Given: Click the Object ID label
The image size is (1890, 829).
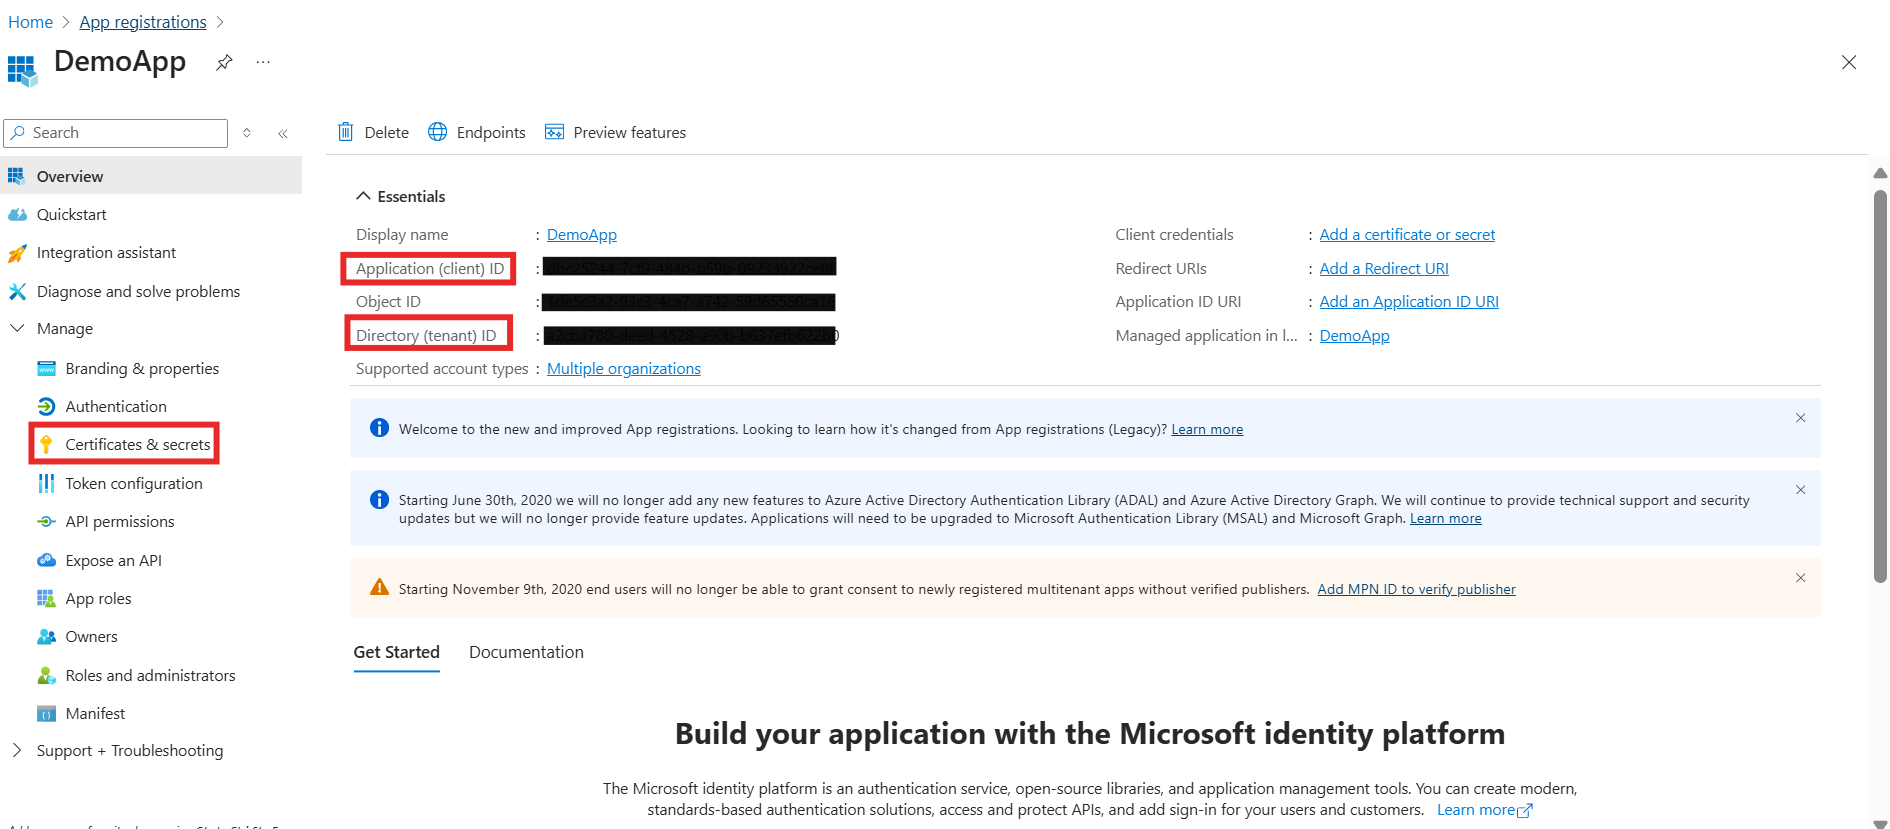Looking at the screenshot, I should tap(388, 302).
